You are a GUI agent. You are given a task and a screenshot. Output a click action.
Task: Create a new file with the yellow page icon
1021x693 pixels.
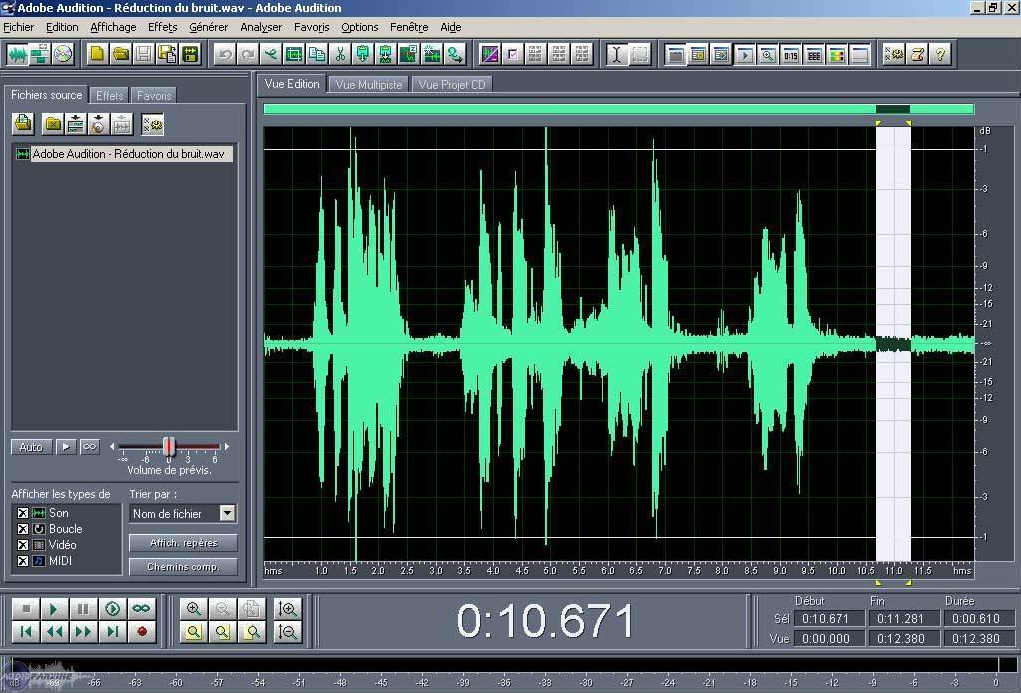98,54
